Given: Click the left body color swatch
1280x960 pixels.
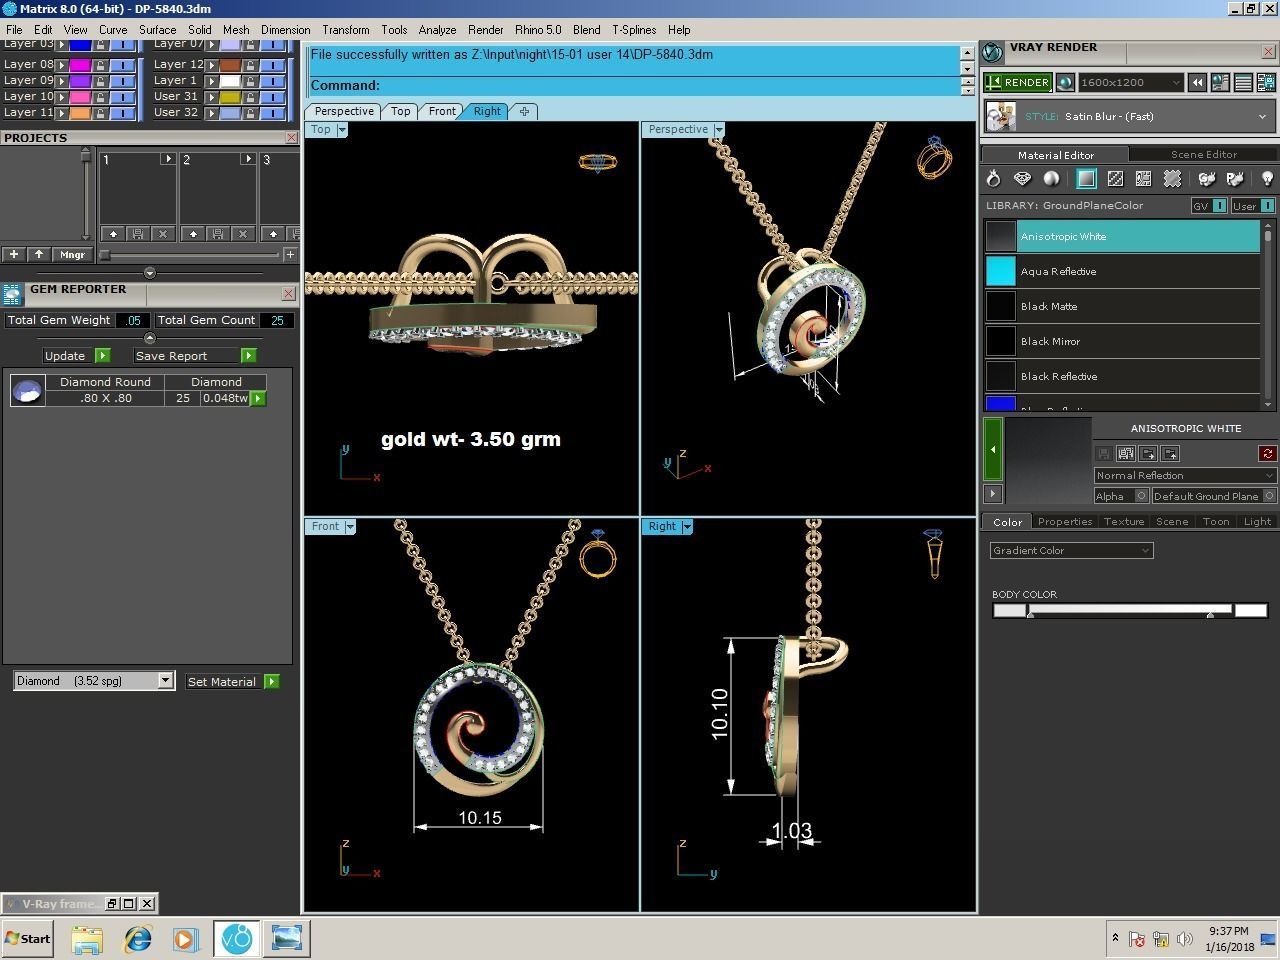Looking at the screenshot, I should point(1009,610).
